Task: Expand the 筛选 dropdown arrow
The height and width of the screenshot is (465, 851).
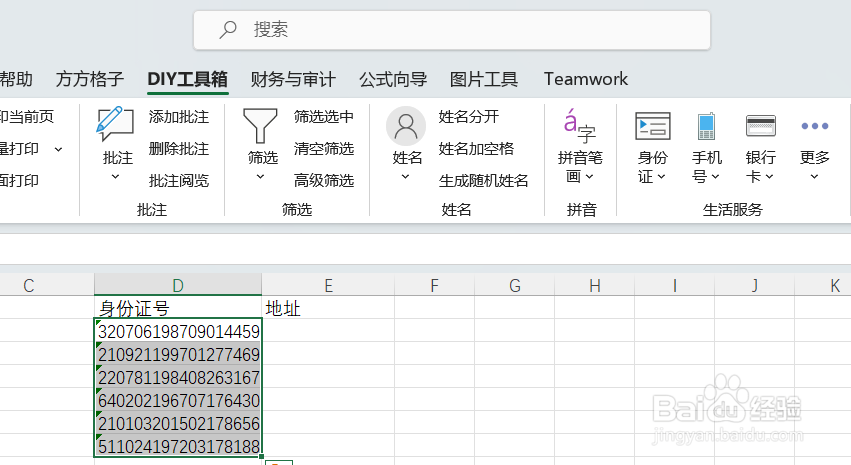Action: 260,176
